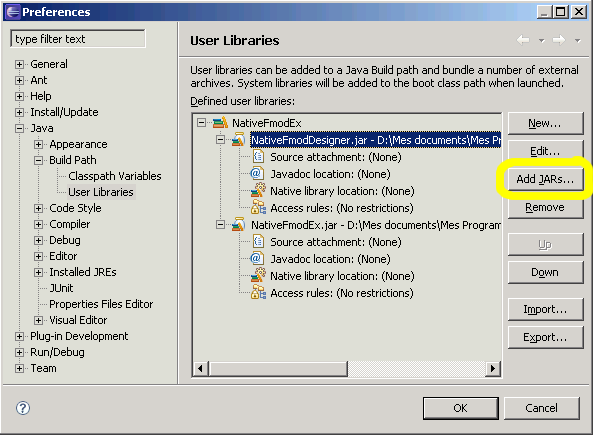Select Classpath Variables in the tree
The width and height of the screenshot is (593, 435).
pos(115,176)
